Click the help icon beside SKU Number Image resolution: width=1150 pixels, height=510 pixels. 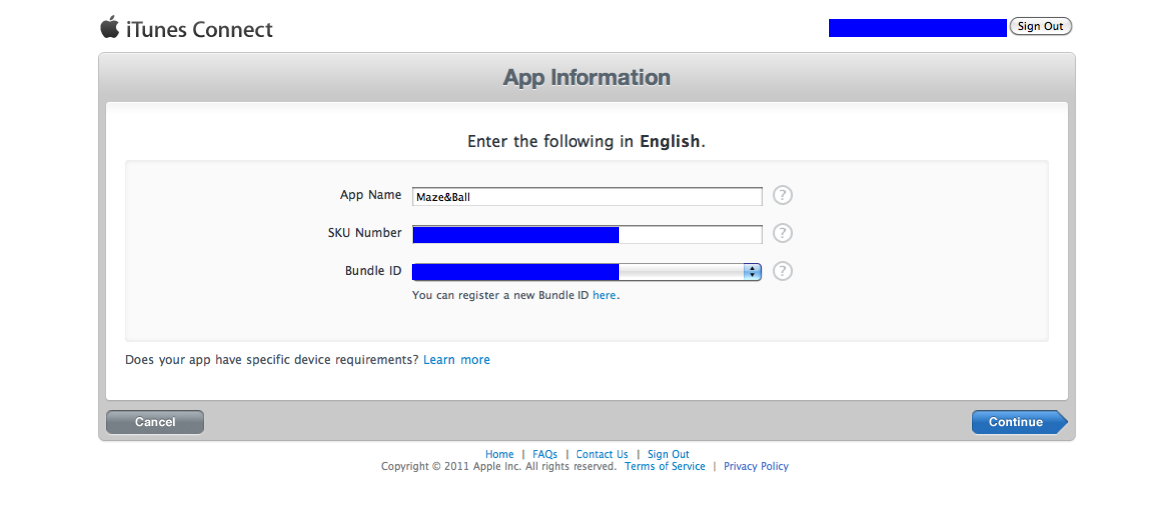click(x=783, y=233)
